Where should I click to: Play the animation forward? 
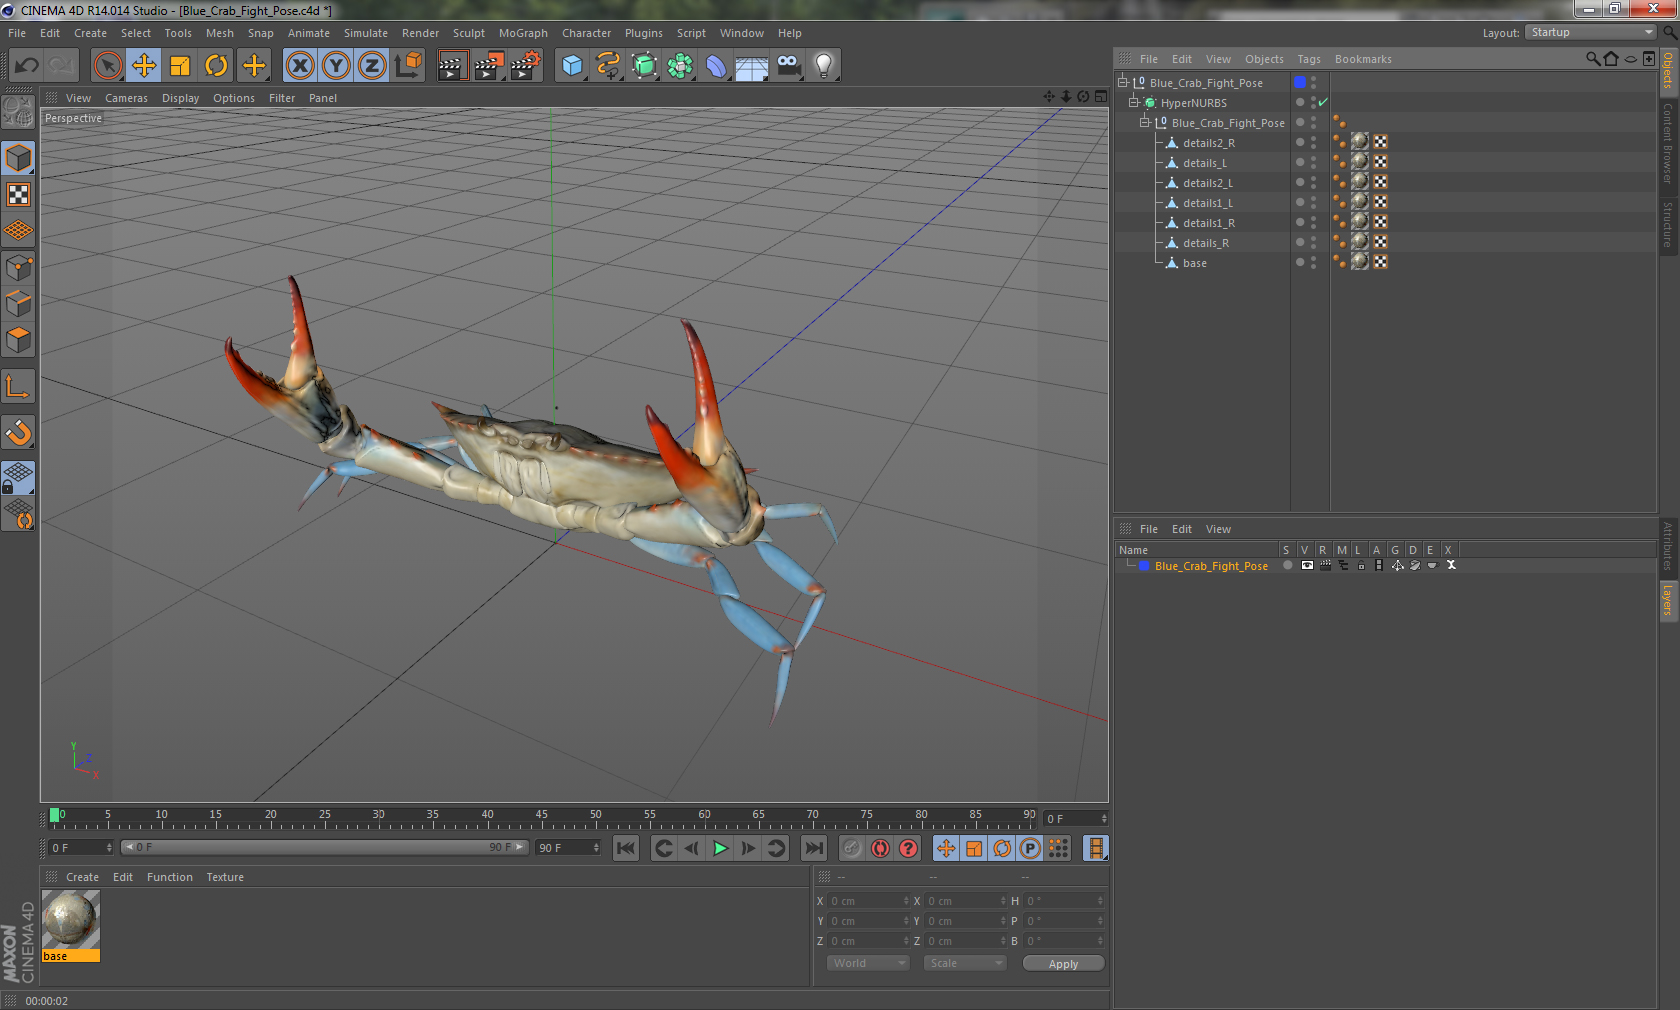click(x=720, y=848)
